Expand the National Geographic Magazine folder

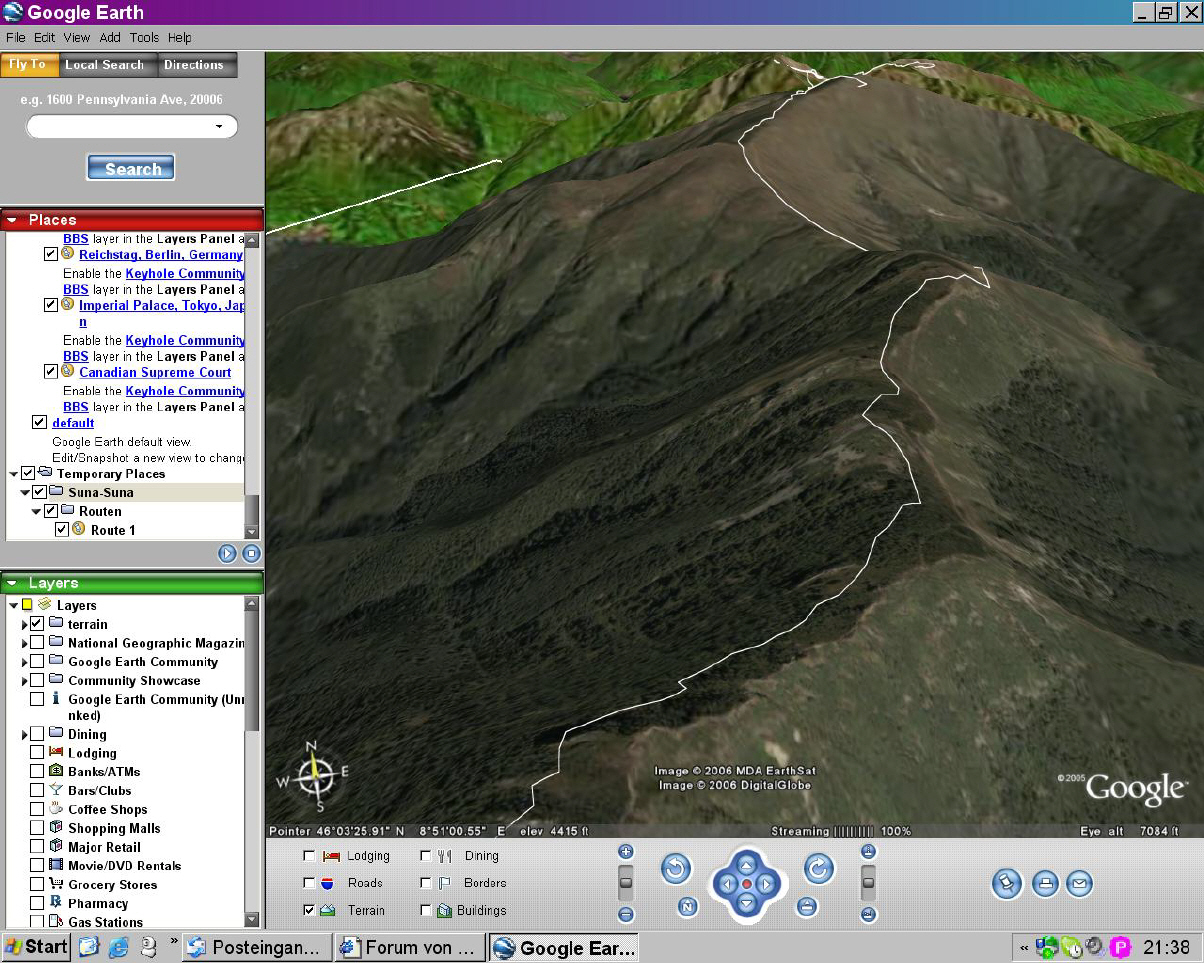pyautogui.click(x=25, y=643)
